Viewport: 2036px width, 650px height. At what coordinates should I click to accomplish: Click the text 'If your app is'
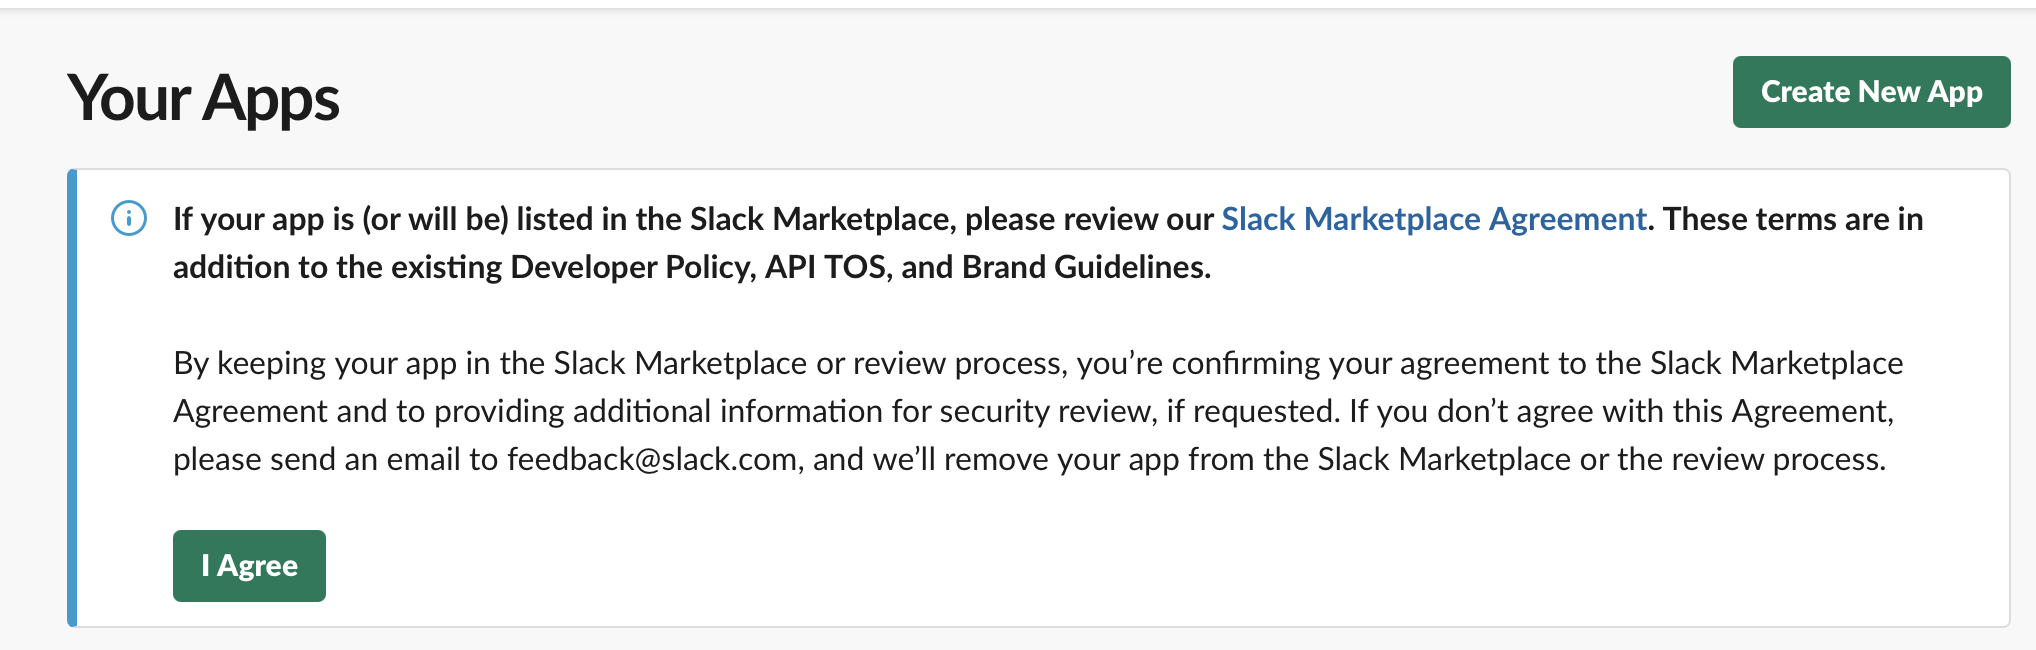(263, 219)
